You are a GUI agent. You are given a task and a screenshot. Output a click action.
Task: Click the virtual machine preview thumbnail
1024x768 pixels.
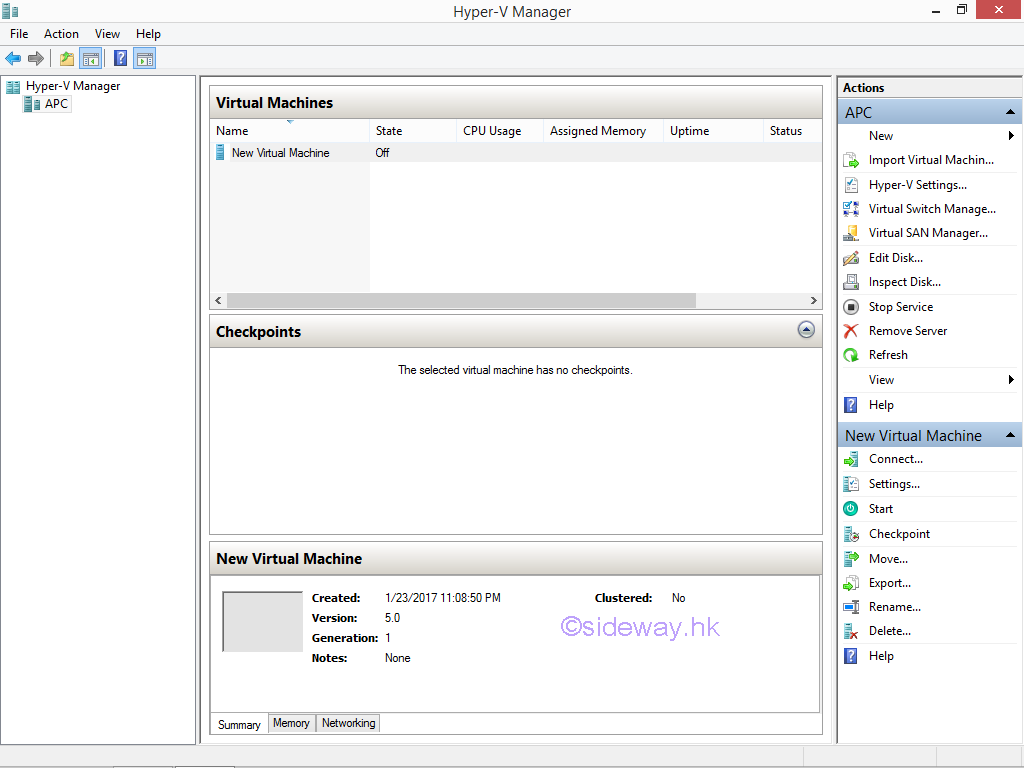262,622
